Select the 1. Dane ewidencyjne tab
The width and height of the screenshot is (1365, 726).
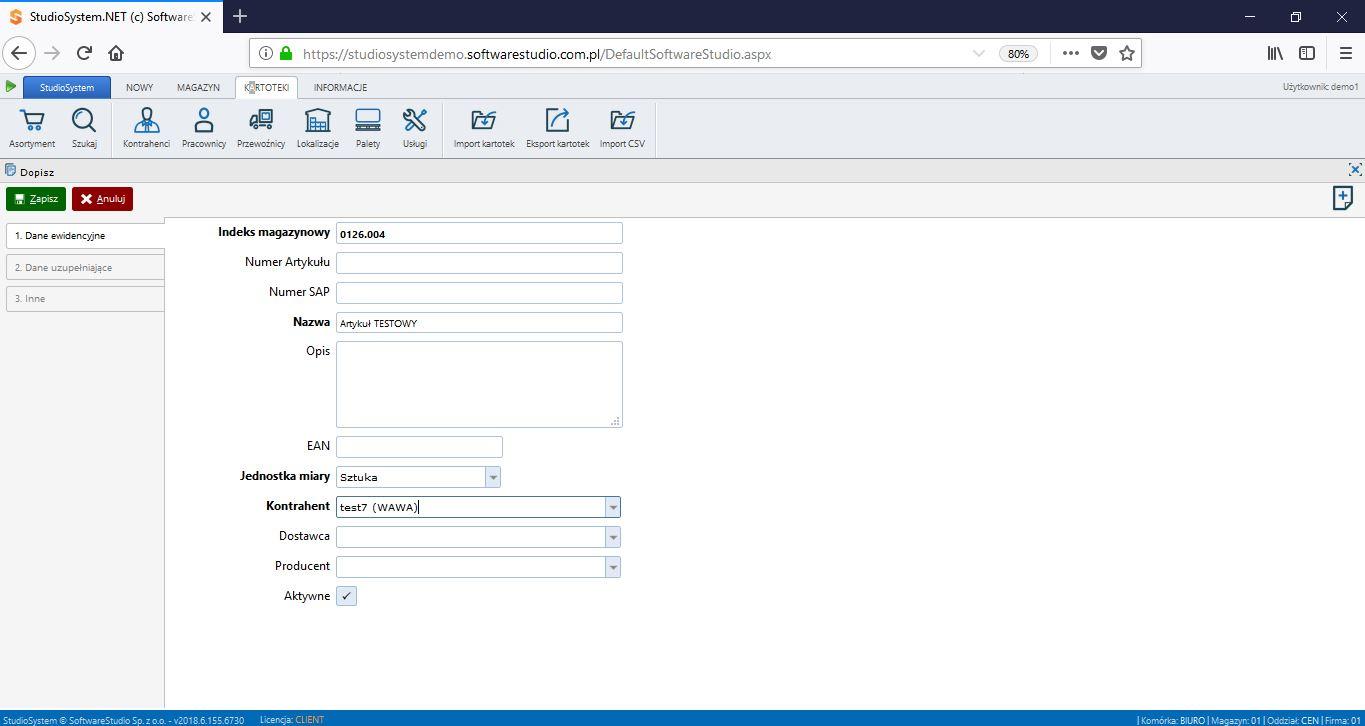(85, 236)
